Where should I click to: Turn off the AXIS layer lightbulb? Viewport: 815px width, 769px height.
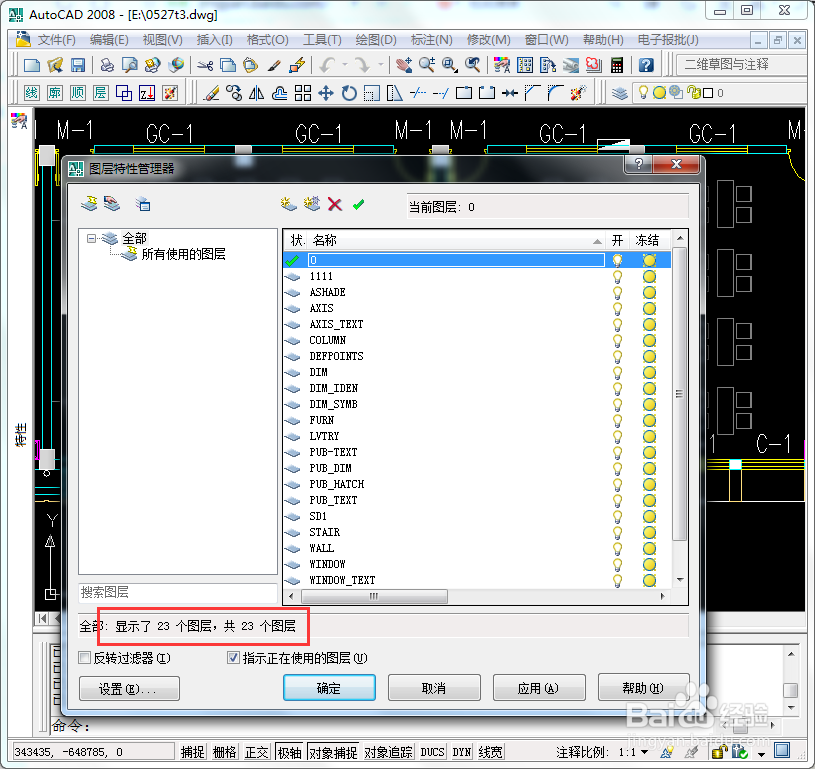click(617, 308)
